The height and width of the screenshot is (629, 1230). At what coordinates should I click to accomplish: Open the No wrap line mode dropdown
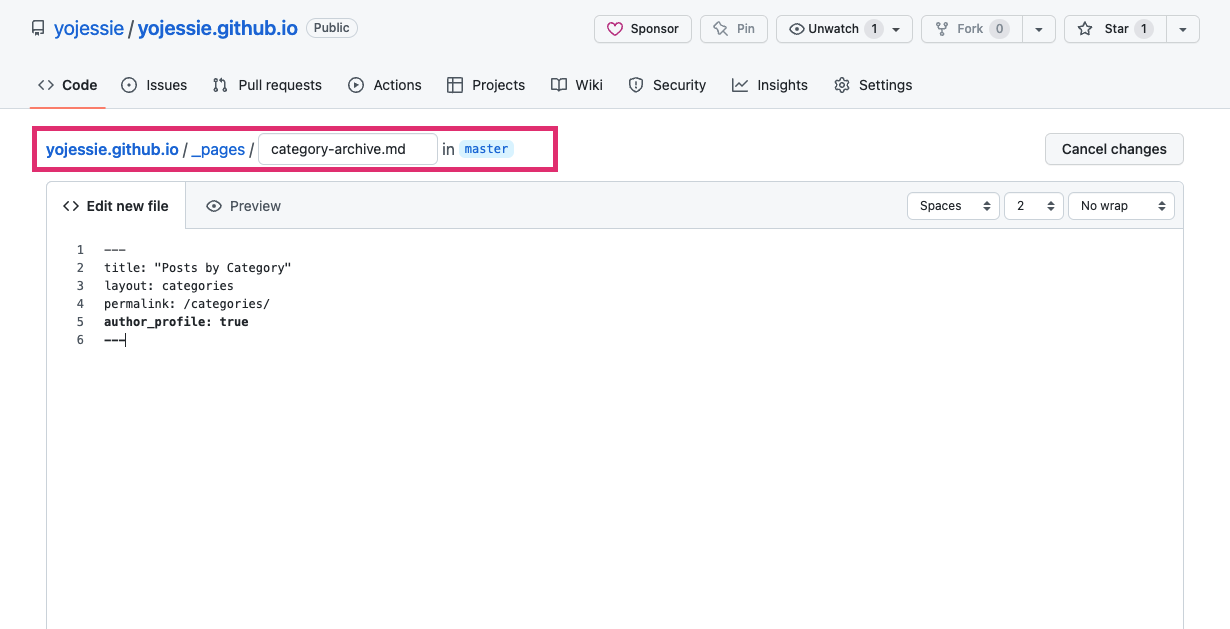click(x=1121, y=206)
